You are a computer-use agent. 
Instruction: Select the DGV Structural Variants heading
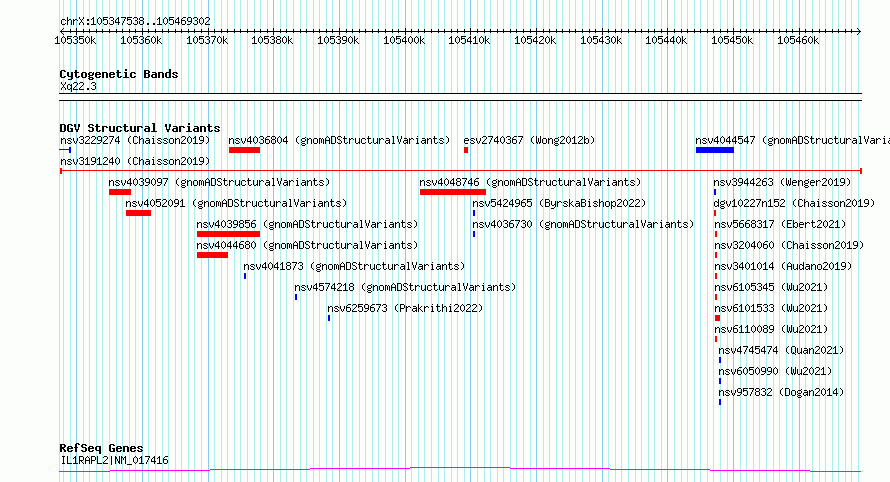pyautogui.click(x=140, y=128)
